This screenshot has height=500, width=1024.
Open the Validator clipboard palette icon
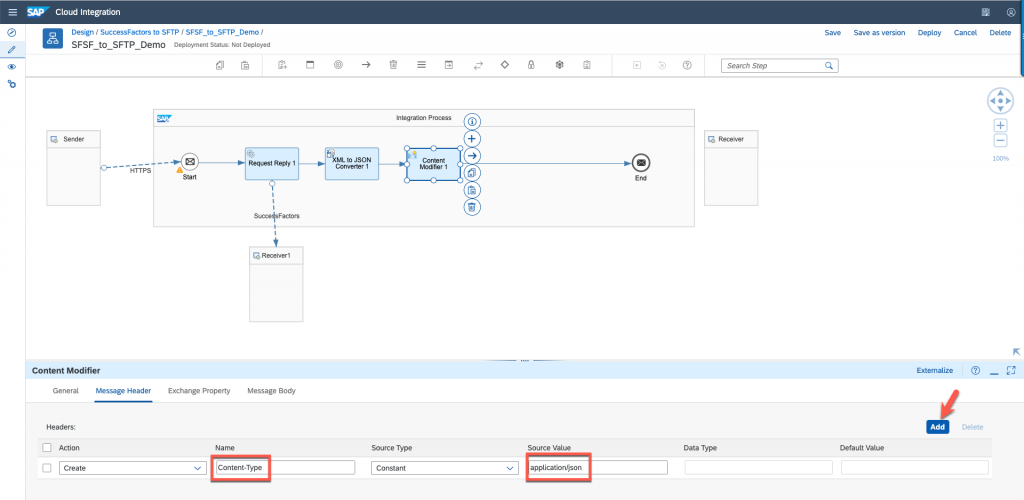(587, 65)
